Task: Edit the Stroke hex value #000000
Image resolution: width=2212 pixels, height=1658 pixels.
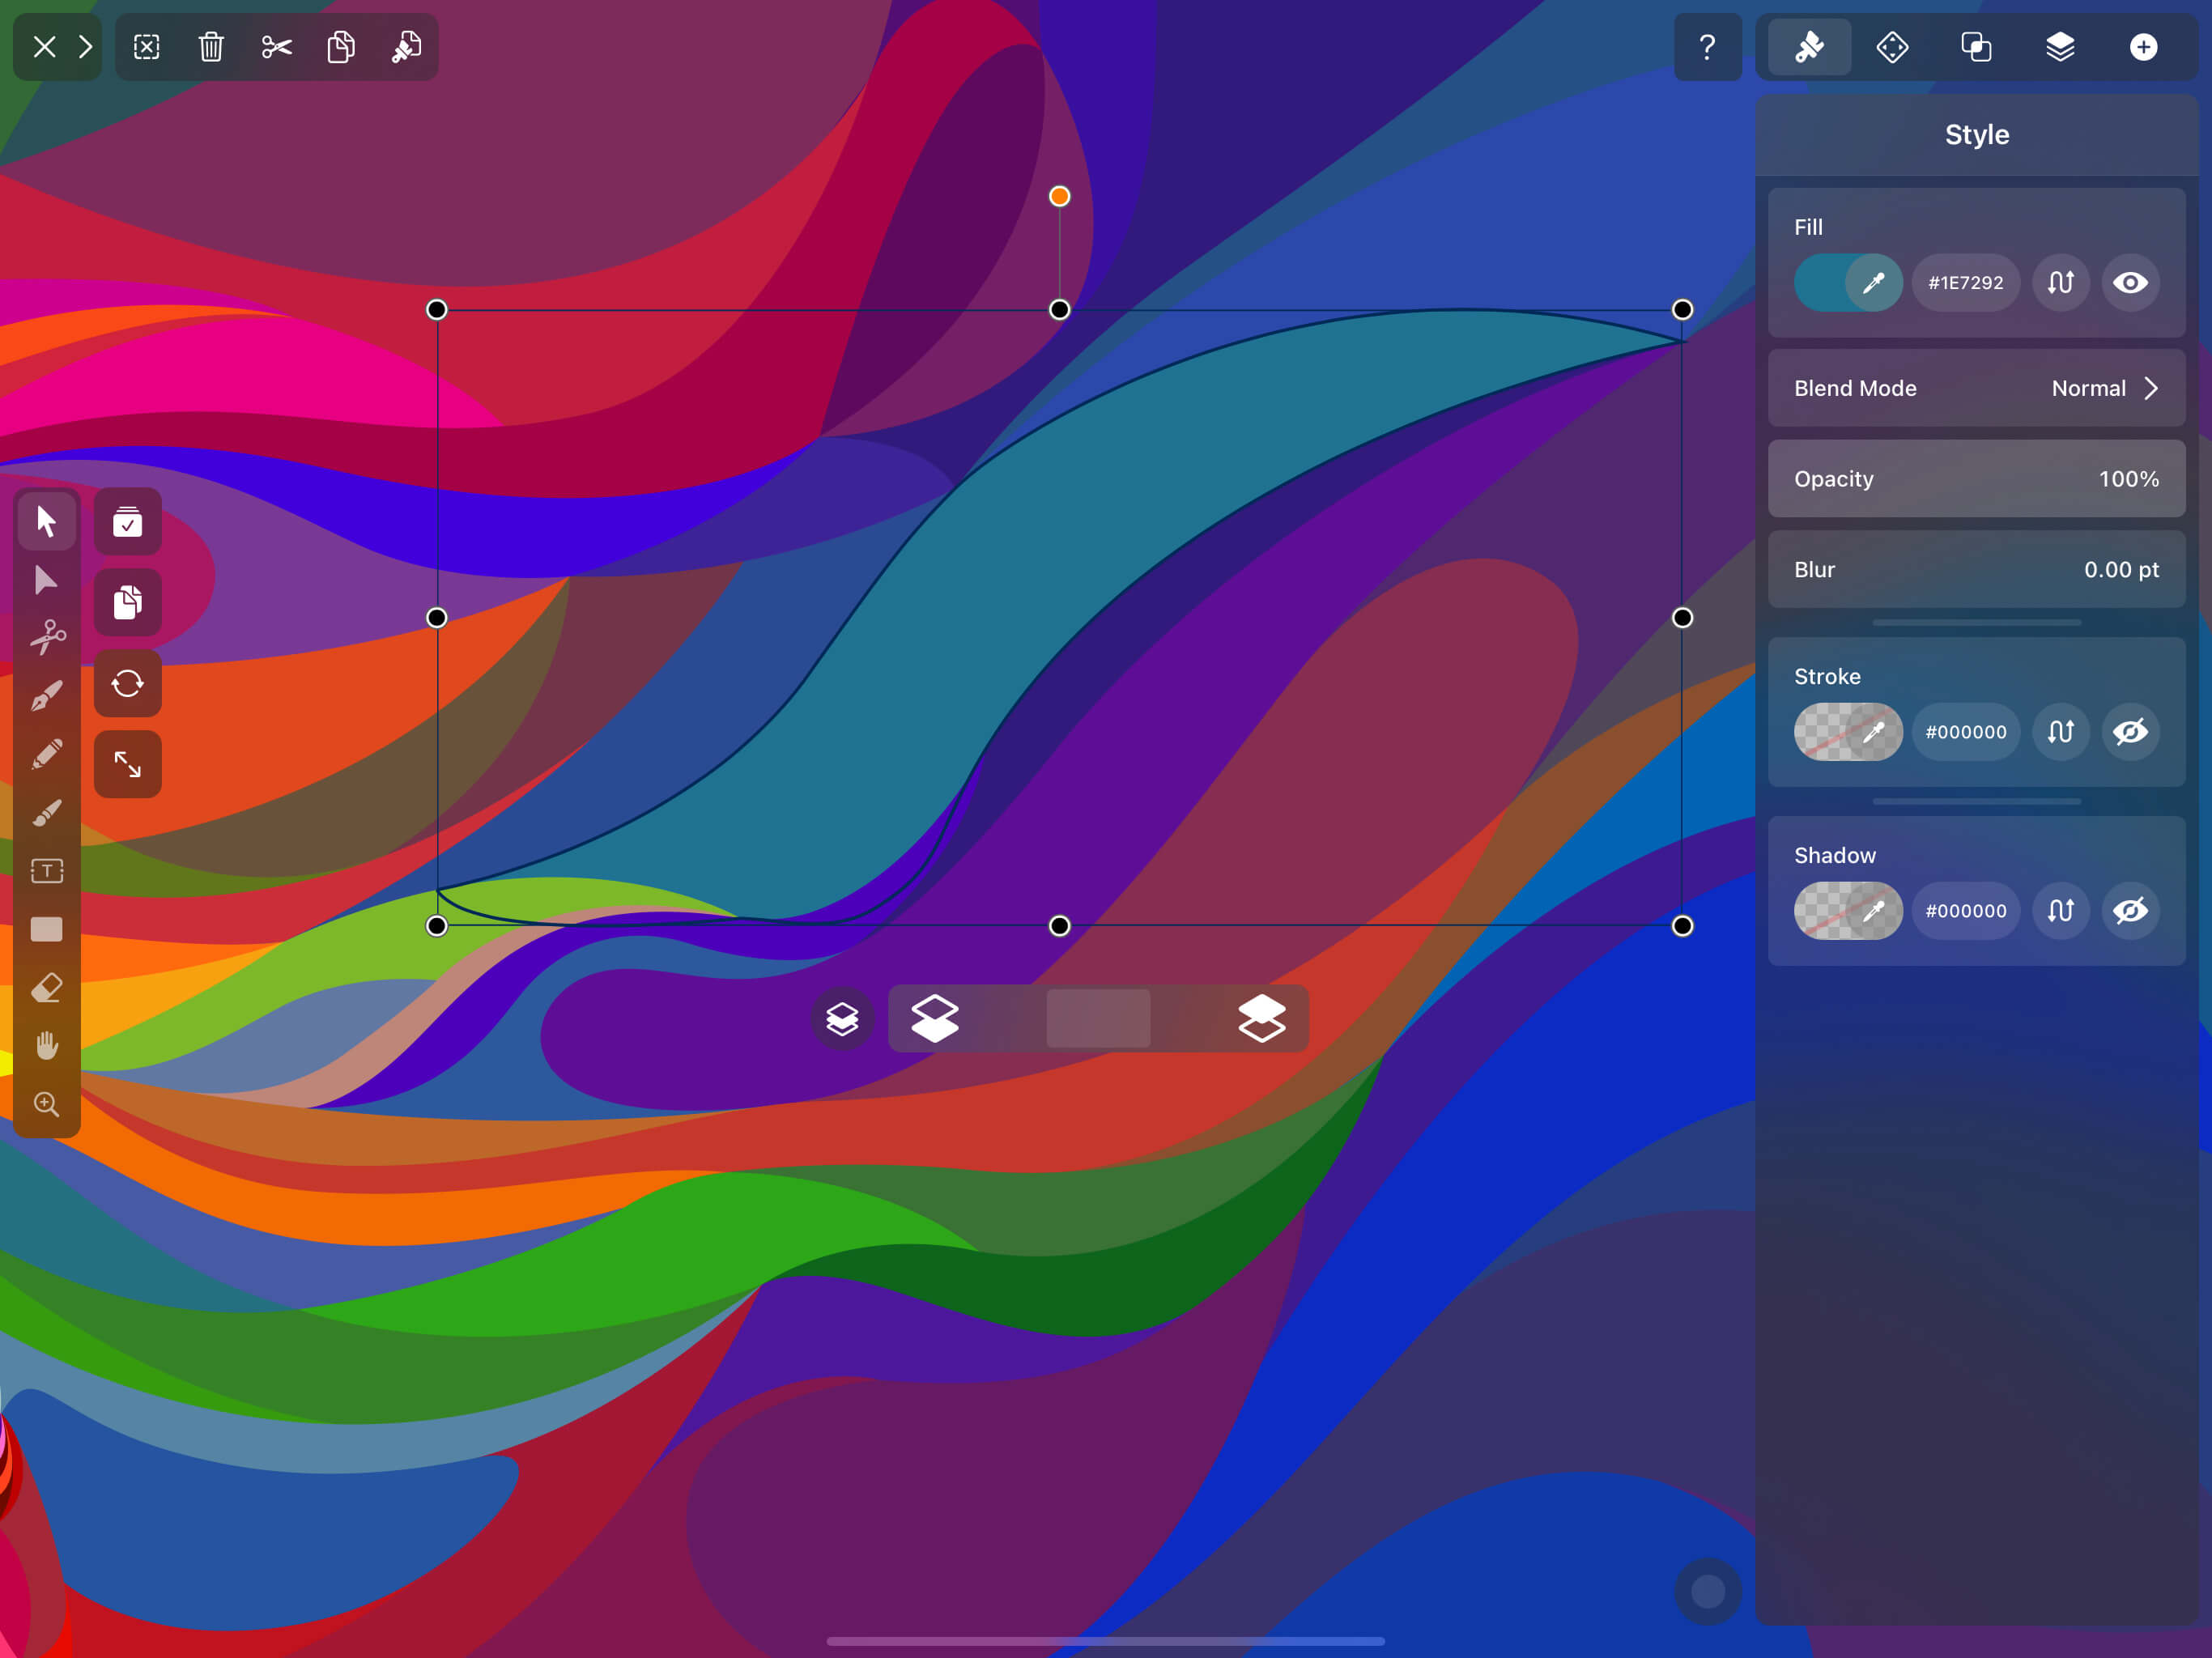Action: point(1965,732)
